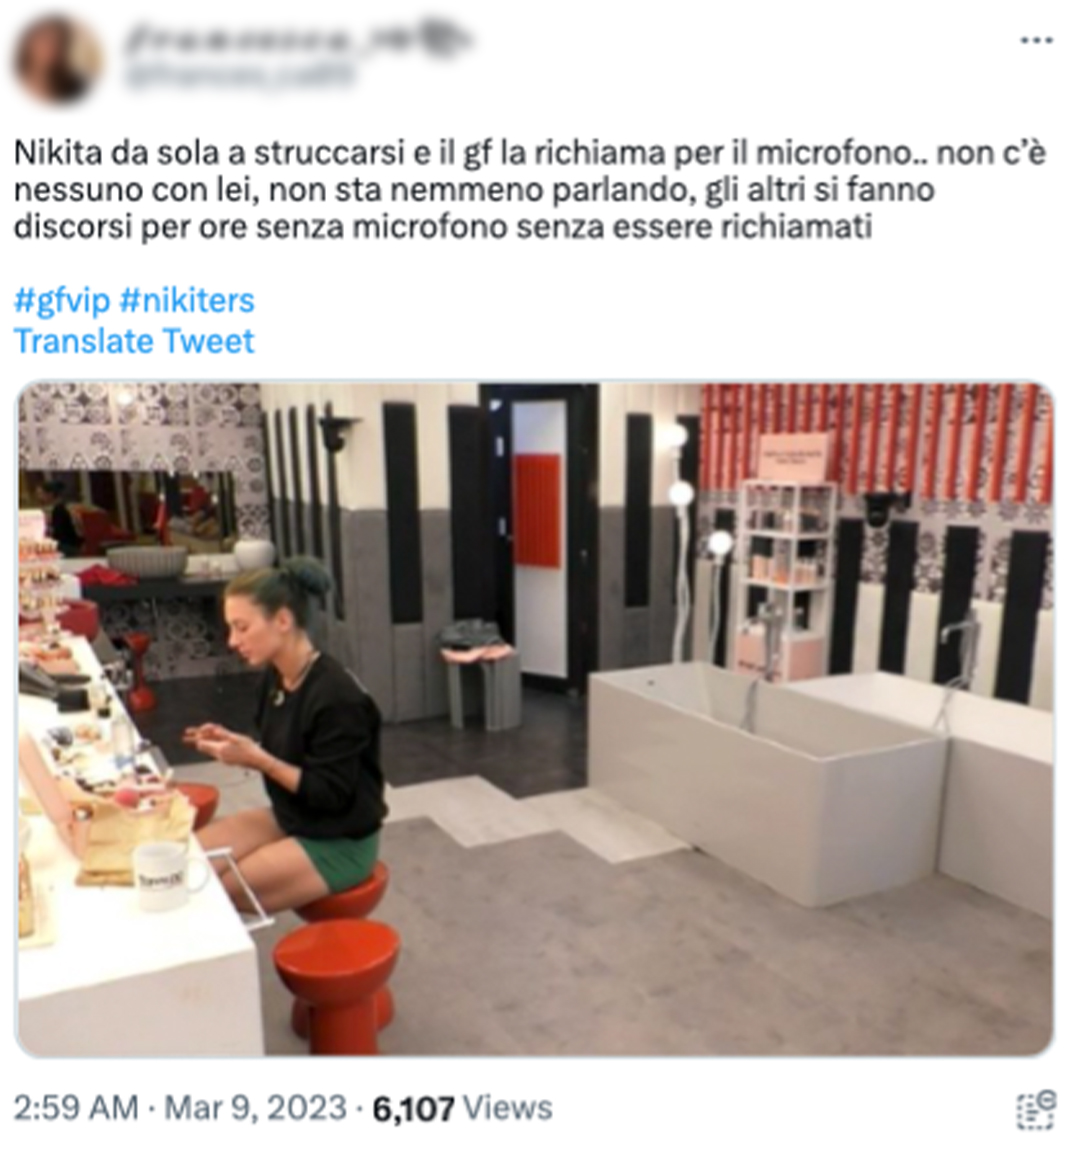Open the three-dot more options menu

point(1036,41)
